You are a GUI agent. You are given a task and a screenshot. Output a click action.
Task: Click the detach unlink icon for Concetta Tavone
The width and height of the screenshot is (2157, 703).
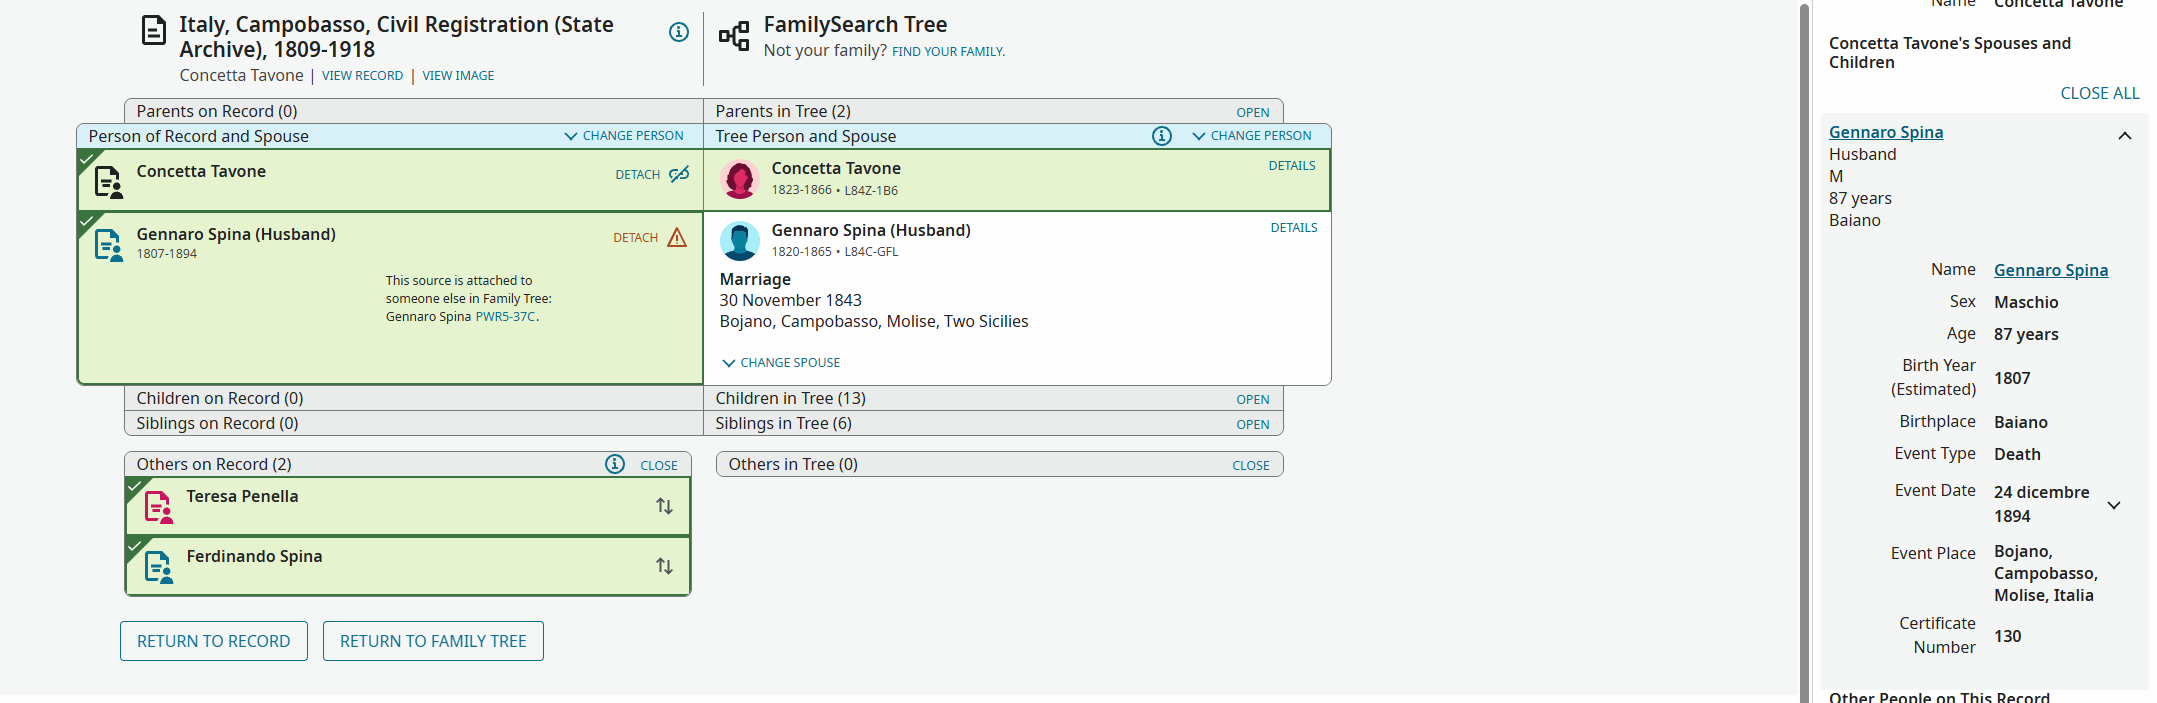(x=679, y=175)
